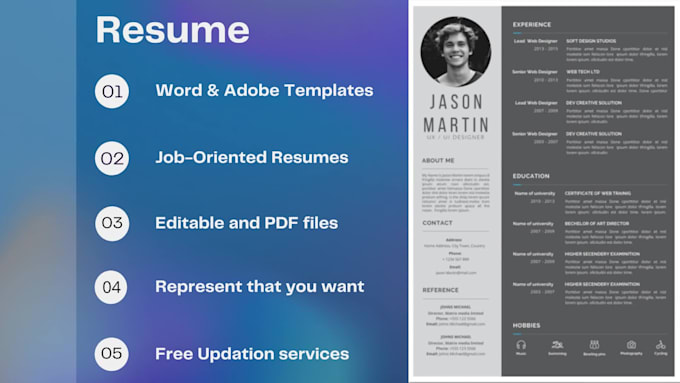The height and width of the screenshot is (383, 680).
Task: Click the 'UX / UI DESIGNER' subtitle
Action: [x=455, y=137]
